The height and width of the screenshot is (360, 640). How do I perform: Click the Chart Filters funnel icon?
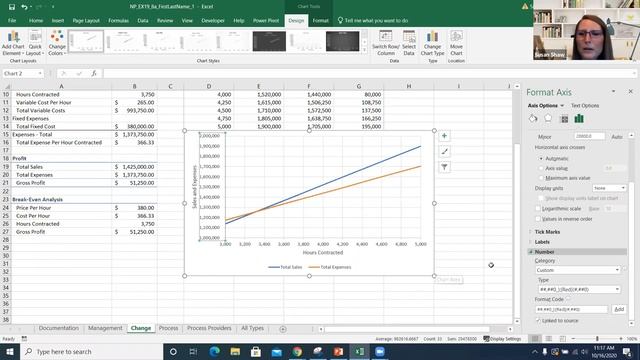click(x=444, y=167)
